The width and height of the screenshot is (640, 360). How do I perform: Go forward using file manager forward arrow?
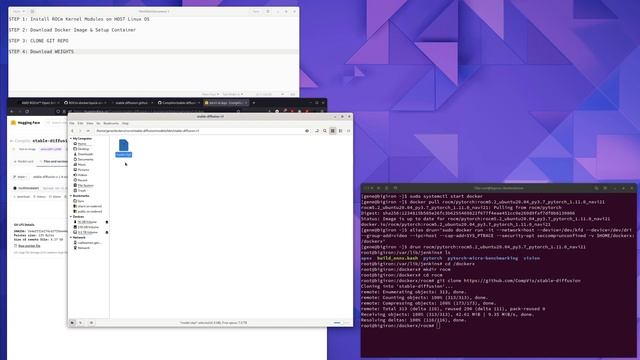(x=80, y=131)
